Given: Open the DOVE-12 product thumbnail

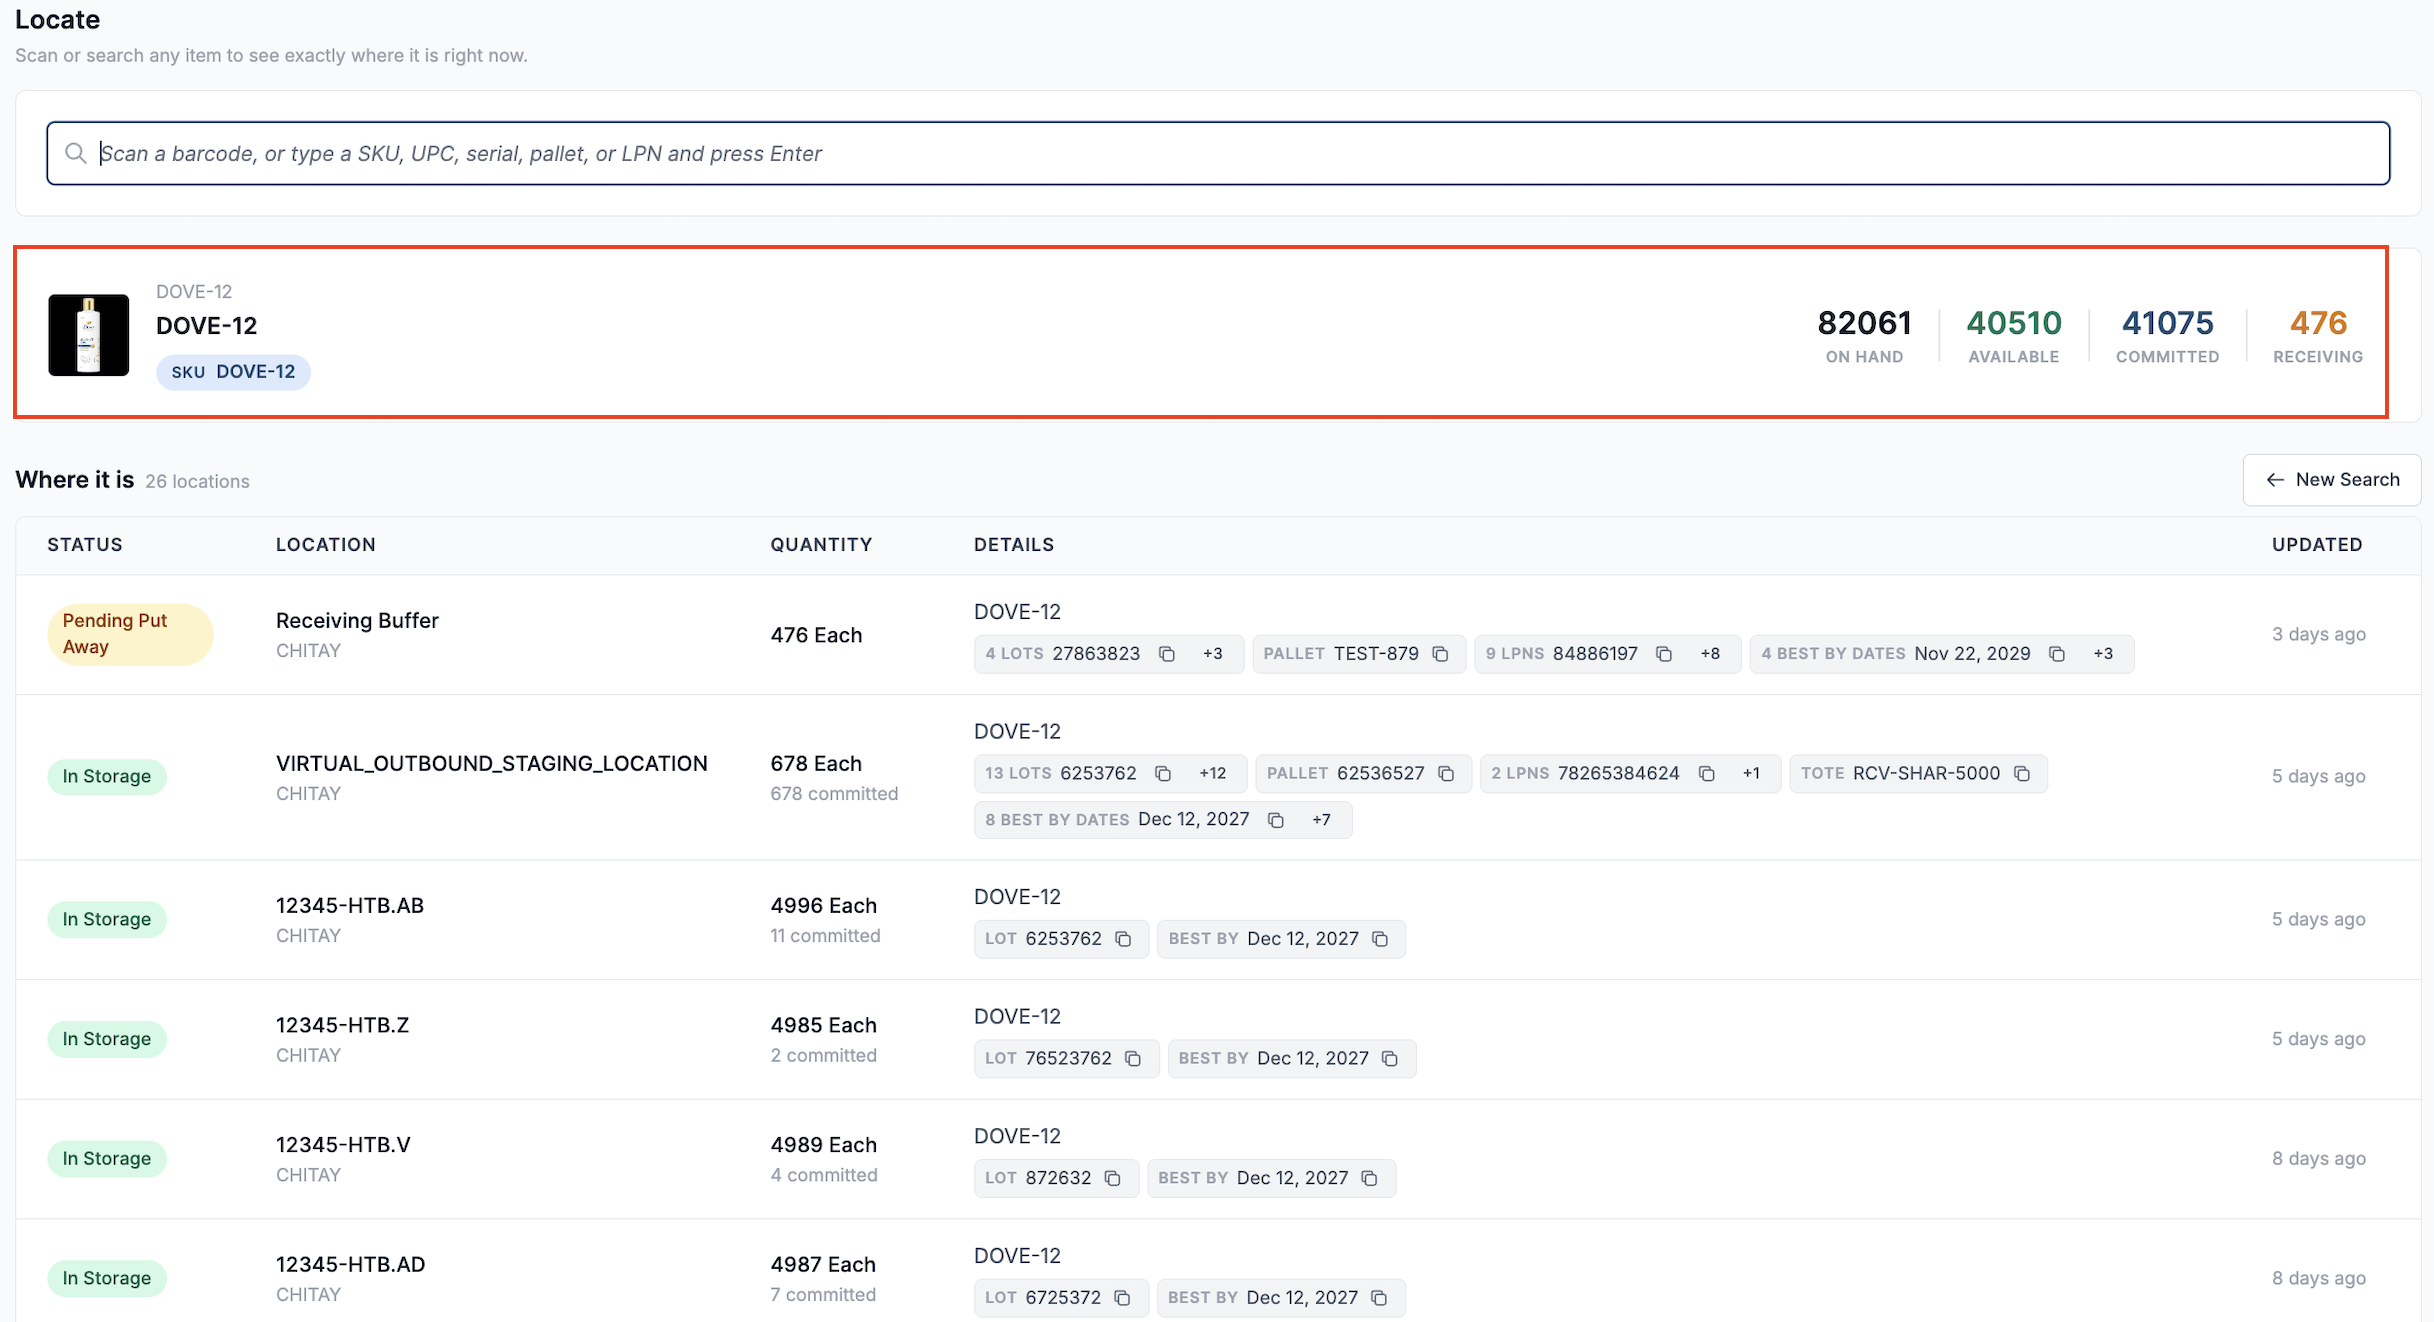Looking at the screenshot, I should point(89,335).
